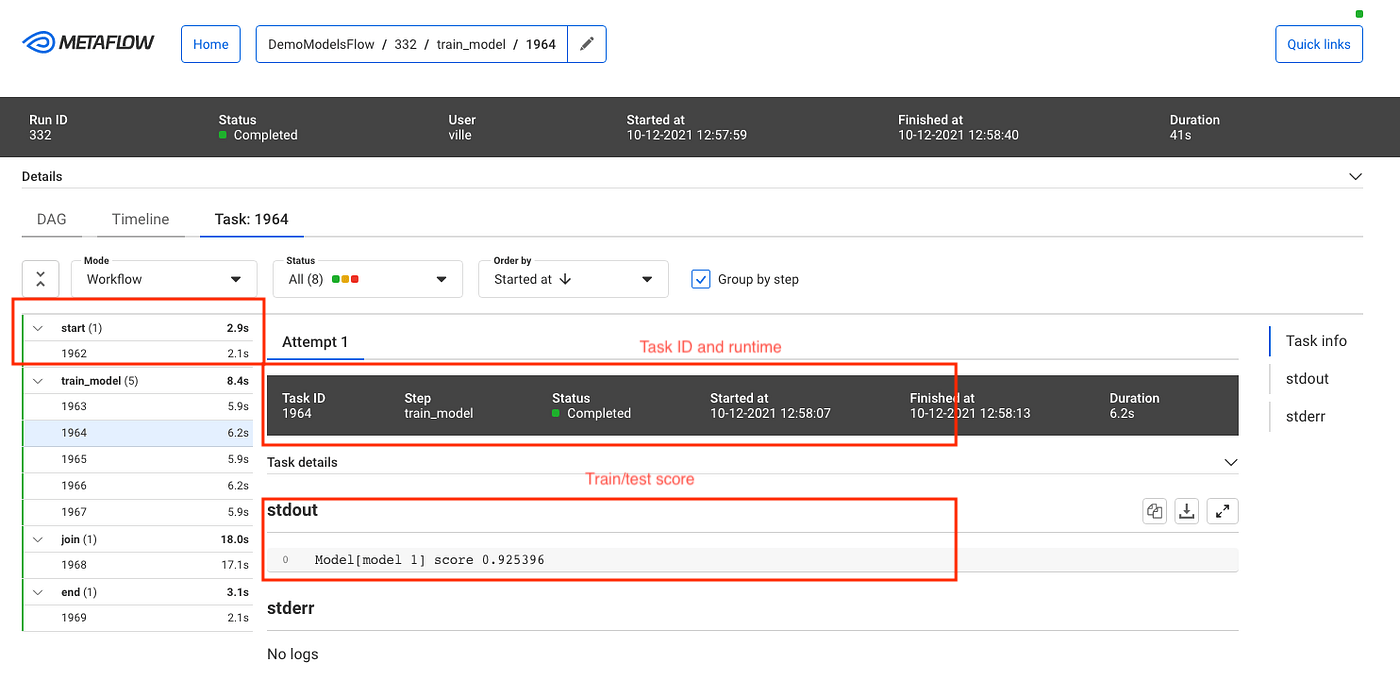Collapse the Task details section
1400x676 pixels.
click(x=1230, y=461)
